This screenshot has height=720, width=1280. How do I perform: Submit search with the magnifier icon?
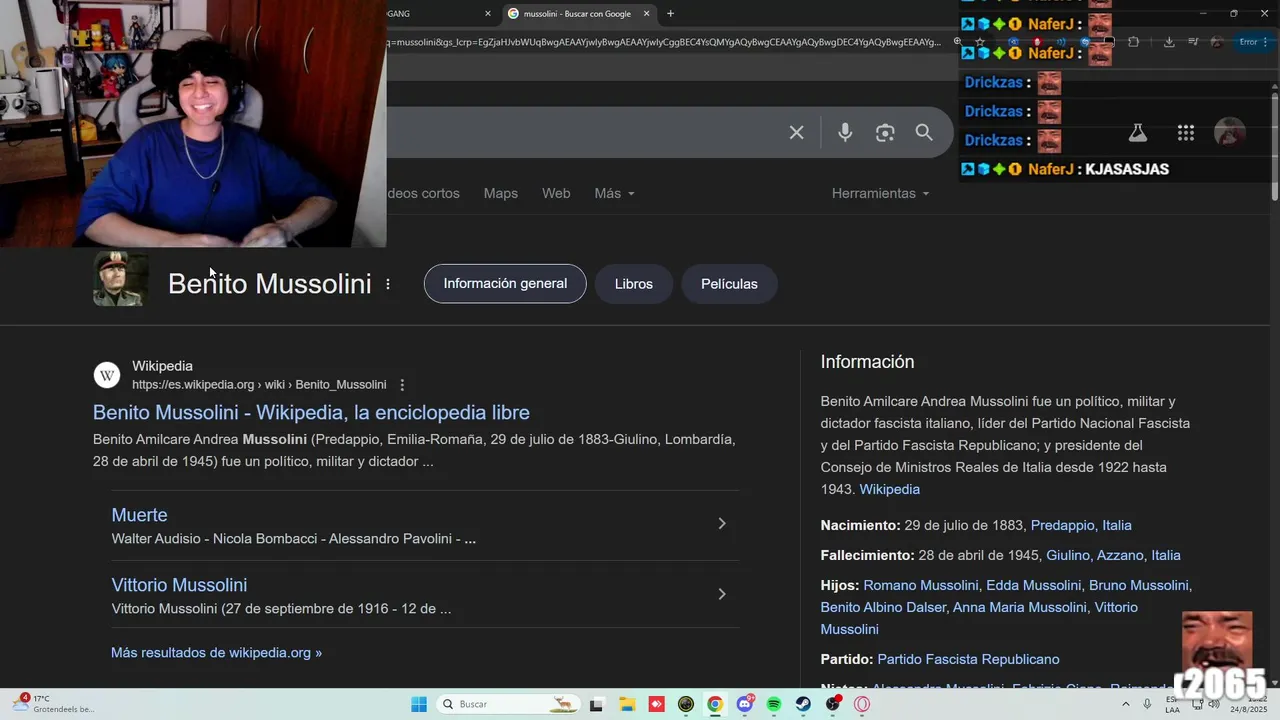point(924,132)
